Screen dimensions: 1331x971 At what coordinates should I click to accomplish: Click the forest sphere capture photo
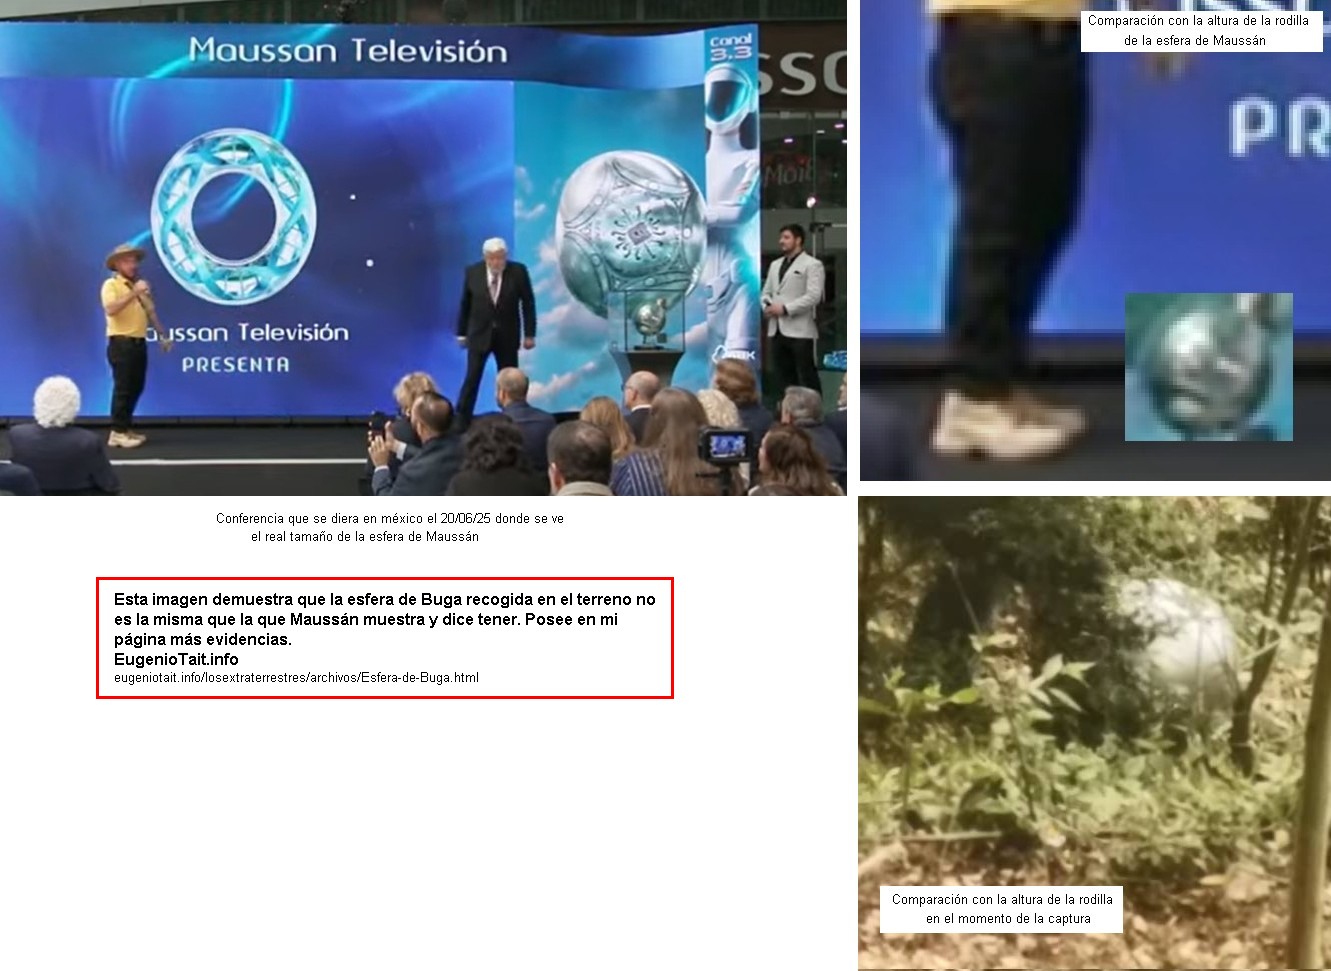(1094, 733)
